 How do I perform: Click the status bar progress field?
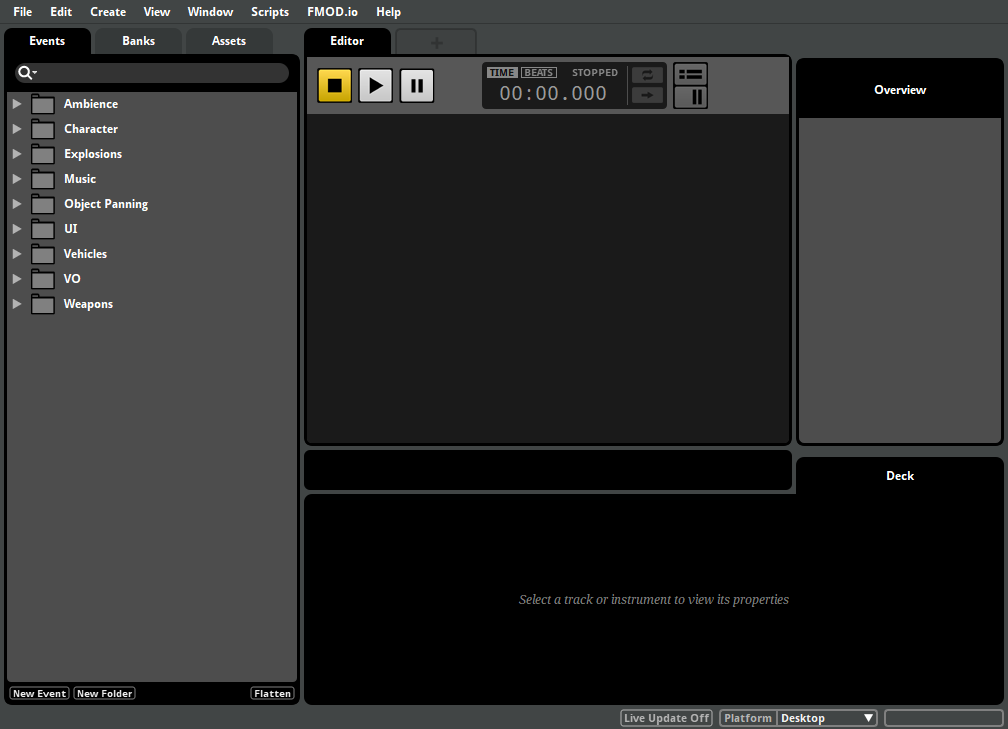coord(944,718)
